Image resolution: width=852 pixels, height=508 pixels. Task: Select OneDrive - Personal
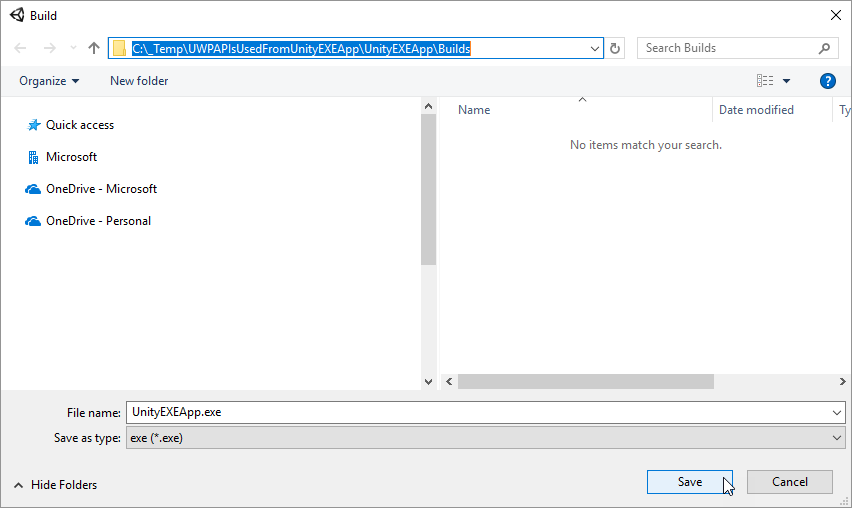coord(98,221)
